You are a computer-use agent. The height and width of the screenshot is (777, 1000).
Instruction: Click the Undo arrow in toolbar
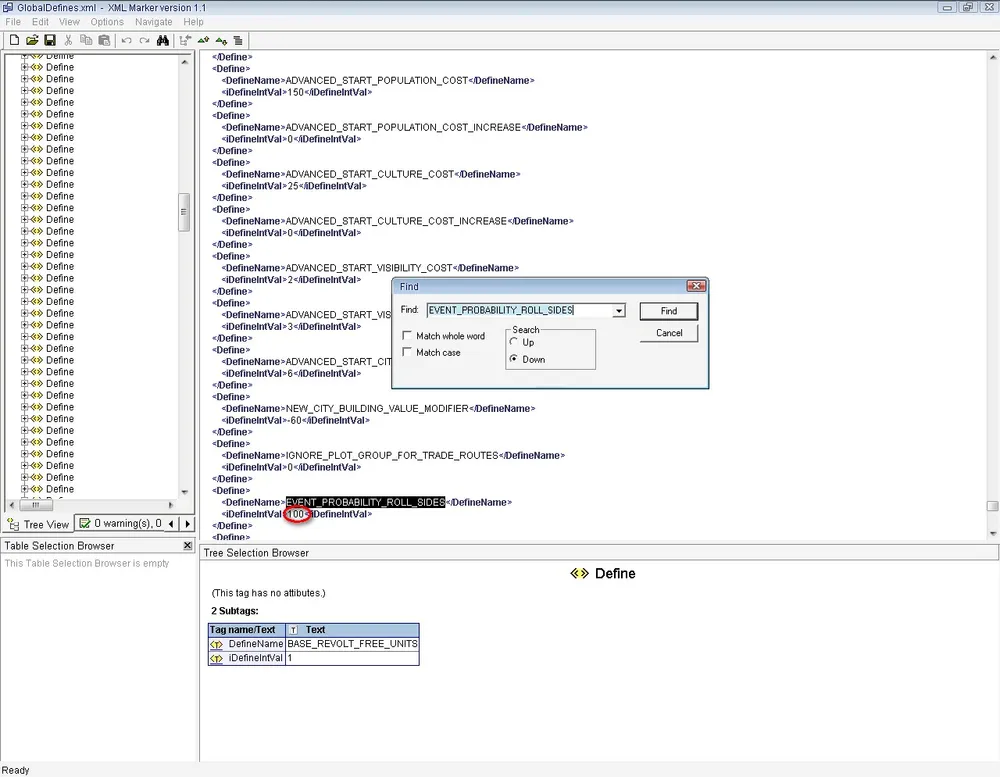[x=126, y=40]
